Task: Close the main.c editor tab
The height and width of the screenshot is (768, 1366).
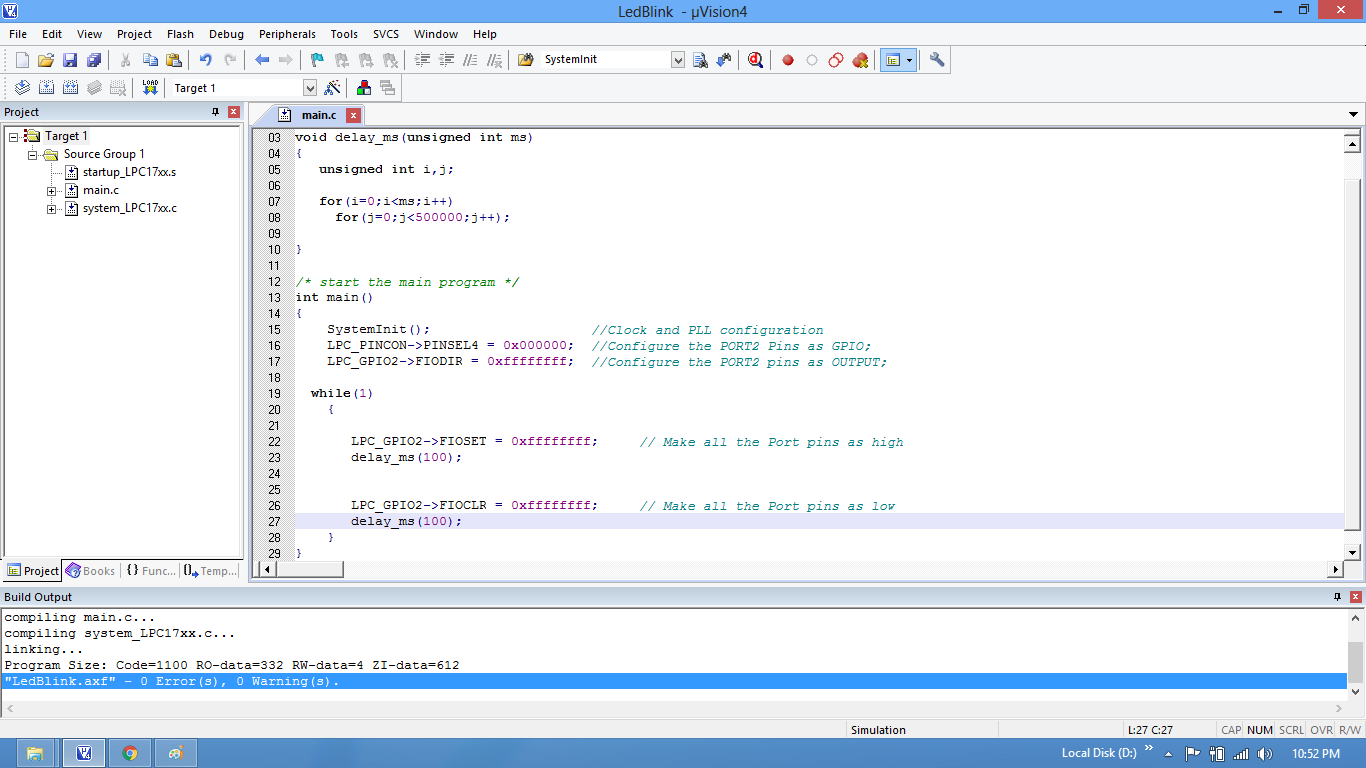Action: click(353, 115)
